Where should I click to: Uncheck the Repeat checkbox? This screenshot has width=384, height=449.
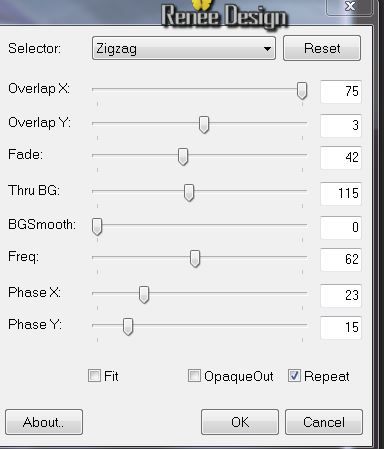pyautogui.click(x=294, y=376)
